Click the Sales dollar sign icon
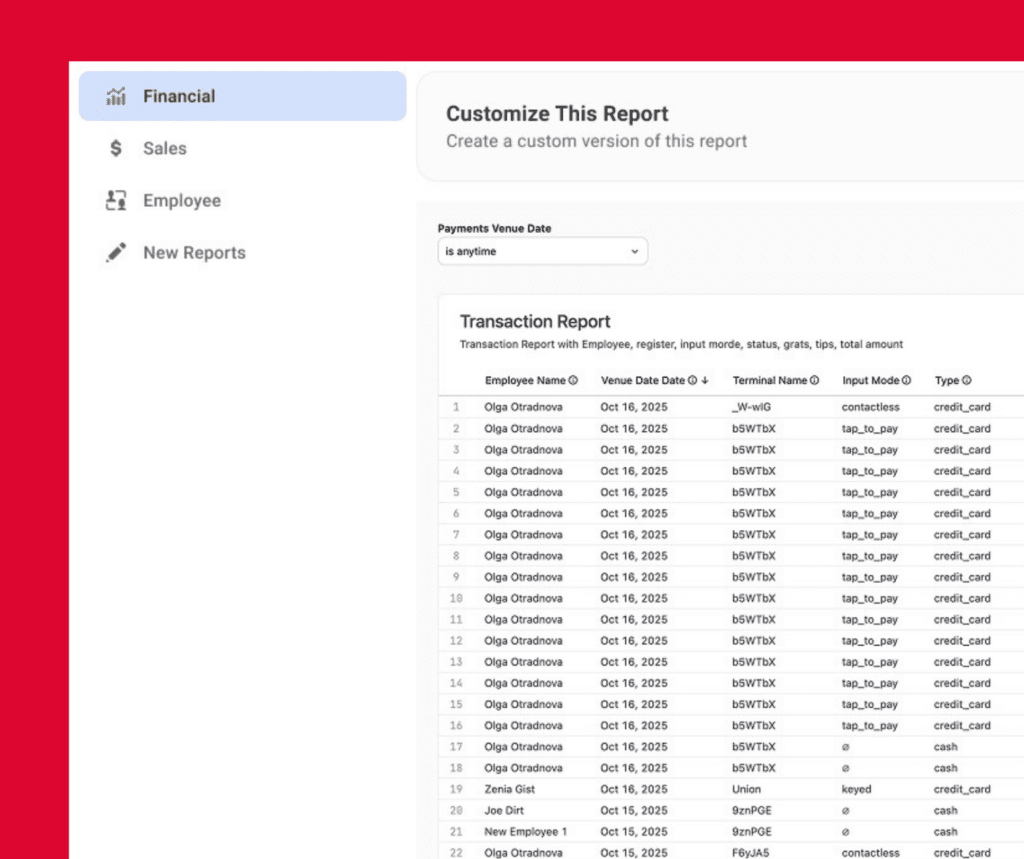Screen dimensions: 1024x859 click(x=116, y=149)
